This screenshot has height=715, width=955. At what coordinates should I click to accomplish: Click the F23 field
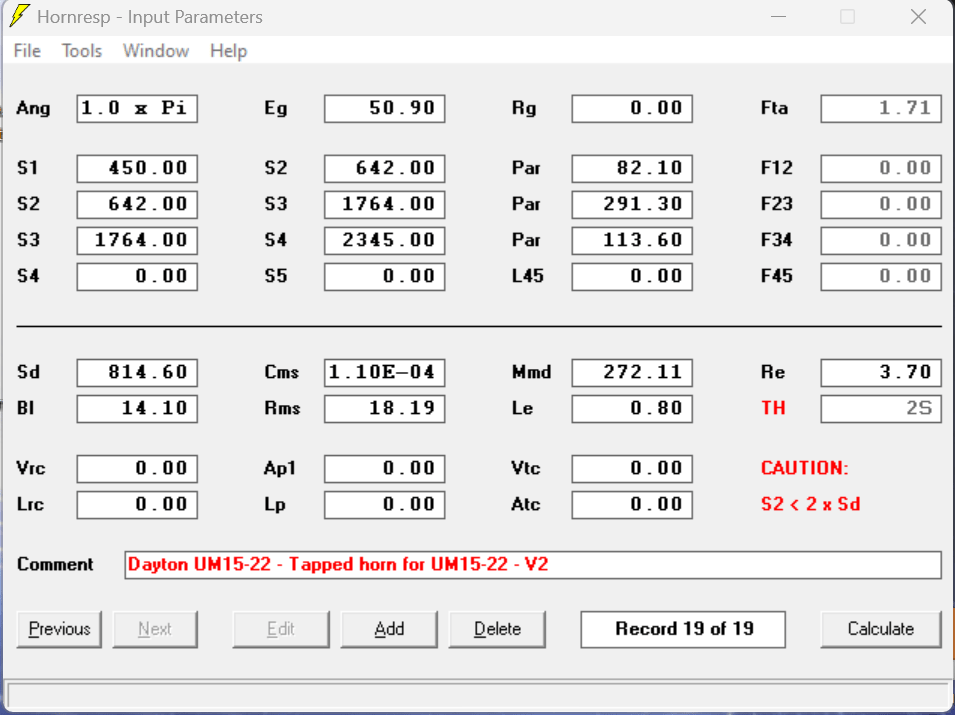pos(881,204)
